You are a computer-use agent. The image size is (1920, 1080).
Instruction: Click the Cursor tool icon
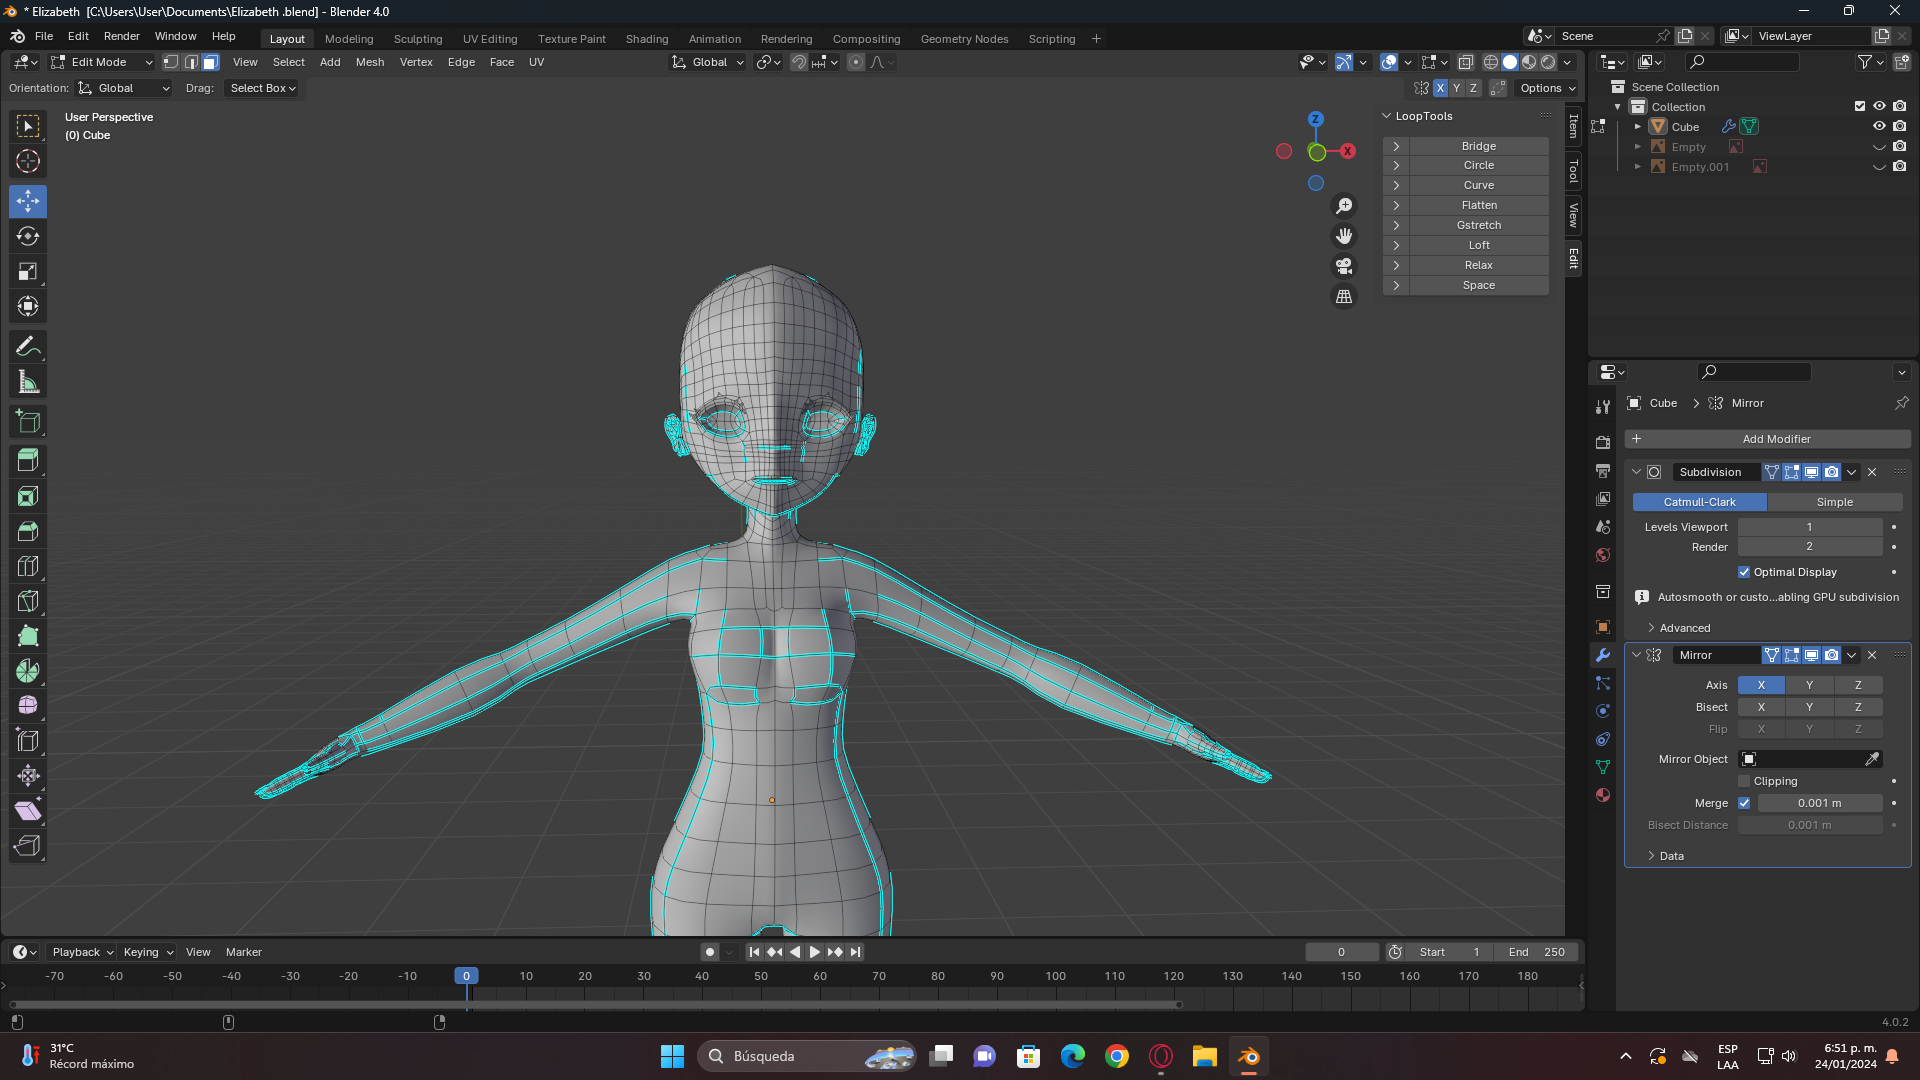[28, 161]
